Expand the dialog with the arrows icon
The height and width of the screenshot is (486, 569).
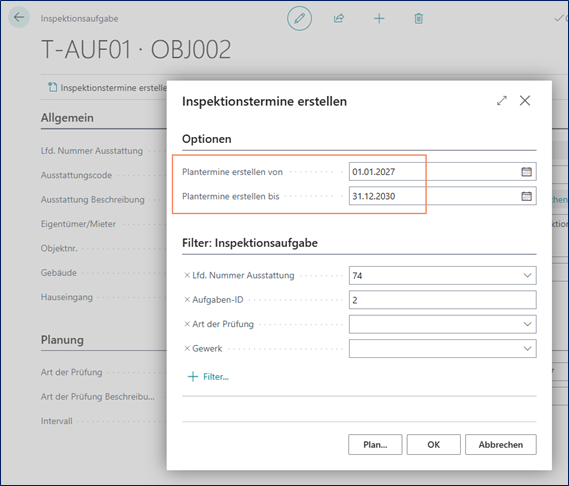pyautogui.click(x=502, y=101)
